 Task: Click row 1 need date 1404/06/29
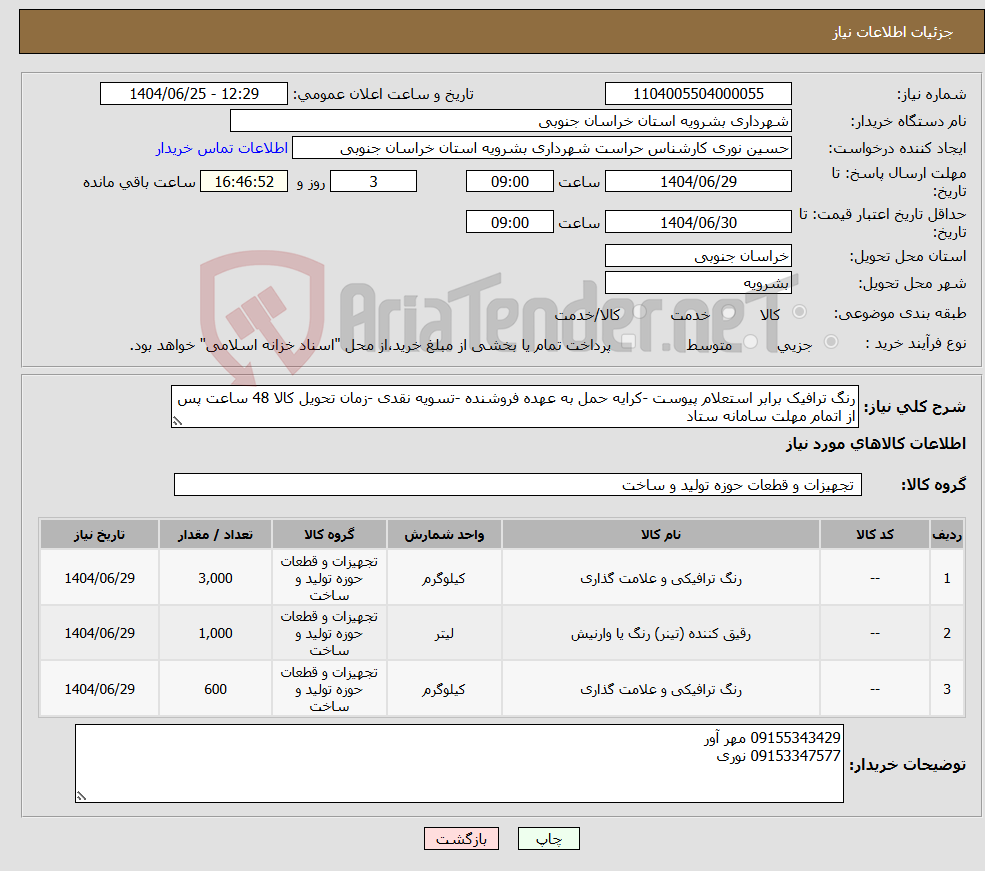pos(99,578)
